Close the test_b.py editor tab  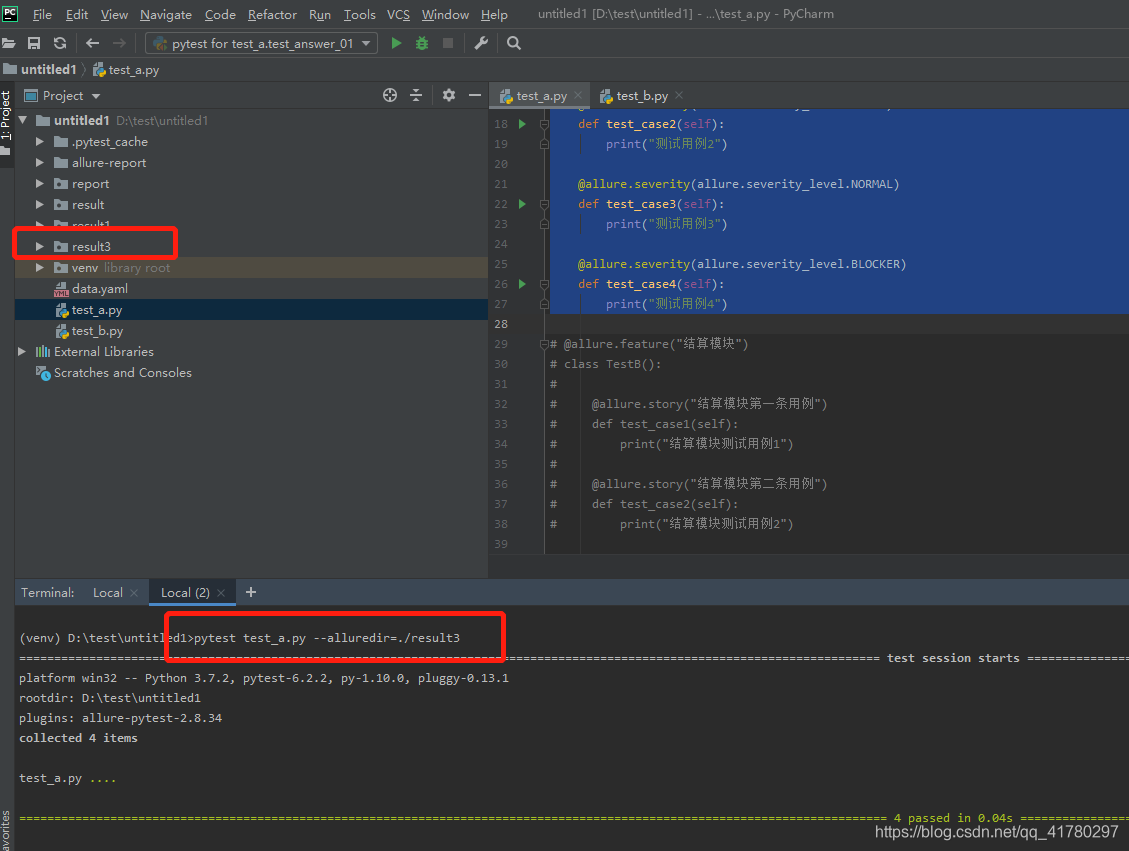679,95
